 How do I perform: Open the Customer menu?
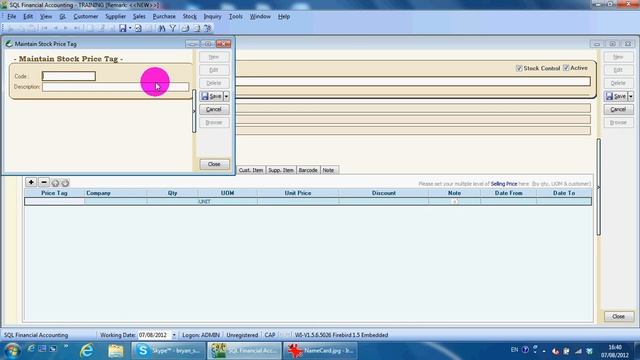tap(86, 16)
